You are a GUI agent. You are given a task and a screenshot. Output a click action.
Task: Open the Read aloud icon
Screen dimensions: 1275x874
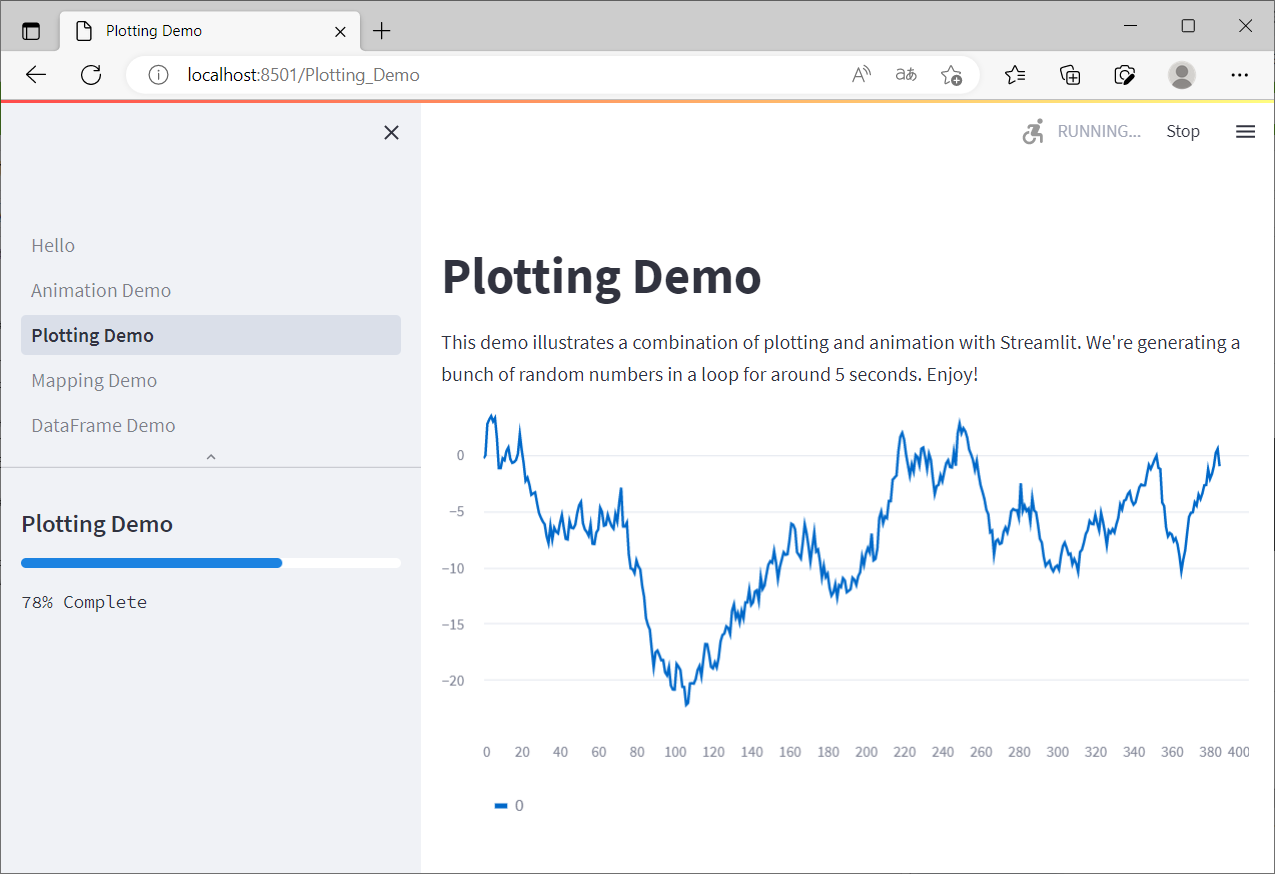[x=860, y=74]
